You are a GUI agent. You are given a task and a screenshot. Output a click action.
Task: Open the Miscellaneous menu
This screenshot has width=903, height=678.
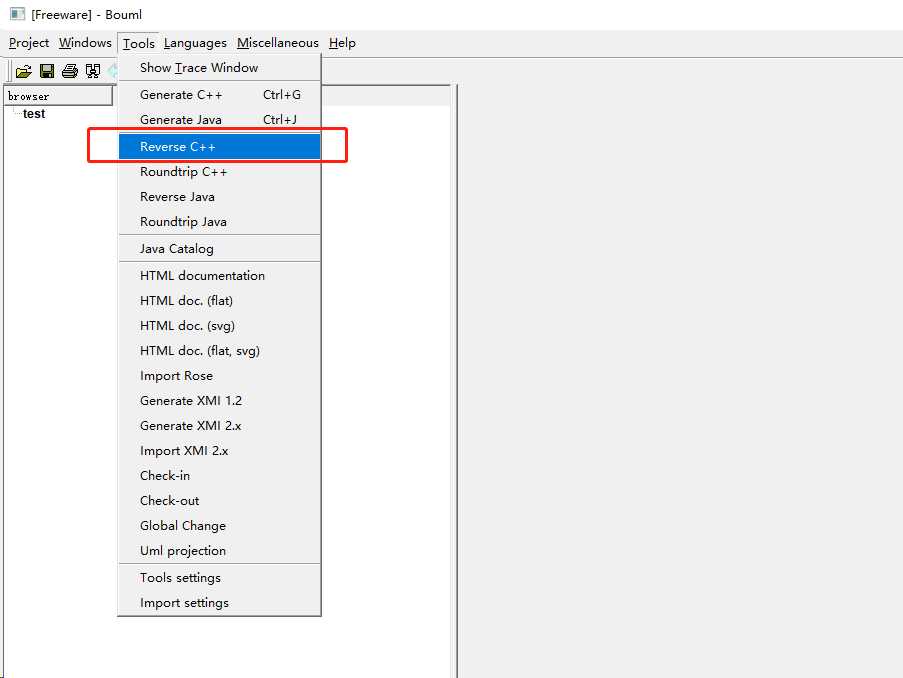coord(278,43)
